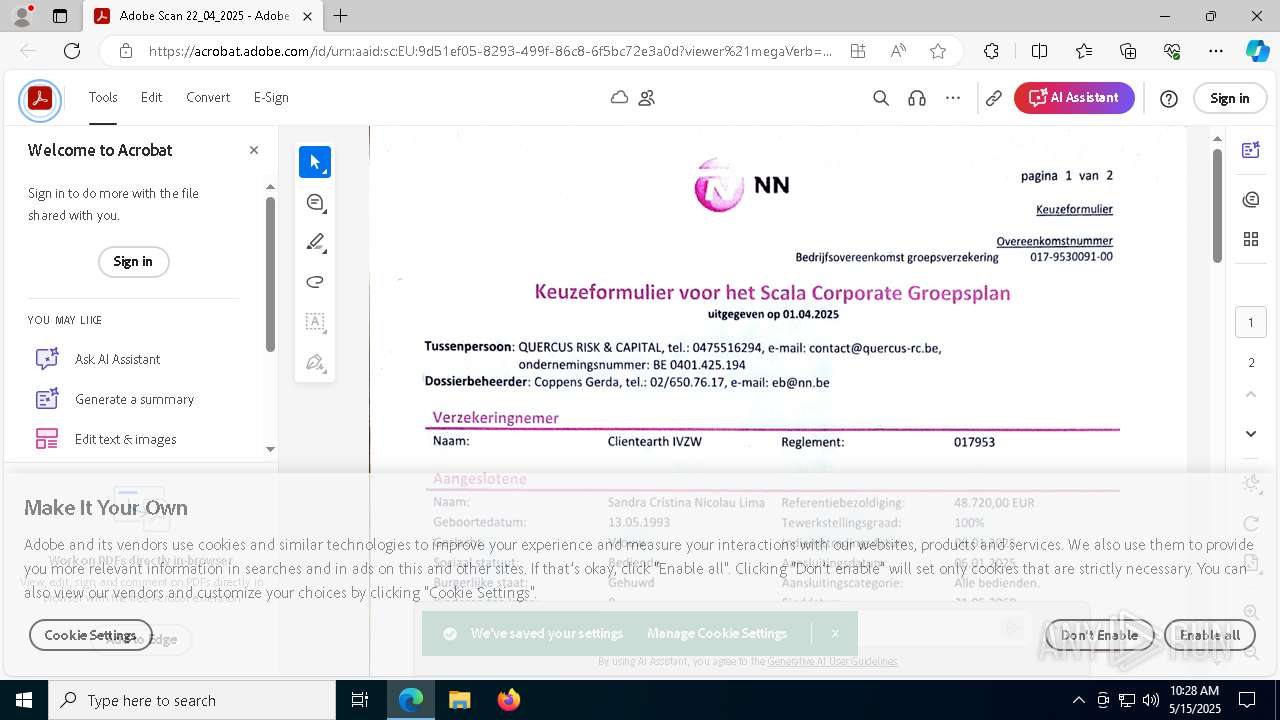The height and width of the screenshot is (720, 1280).
Task: Open the document search magnifier
Action: click(881, 98)
